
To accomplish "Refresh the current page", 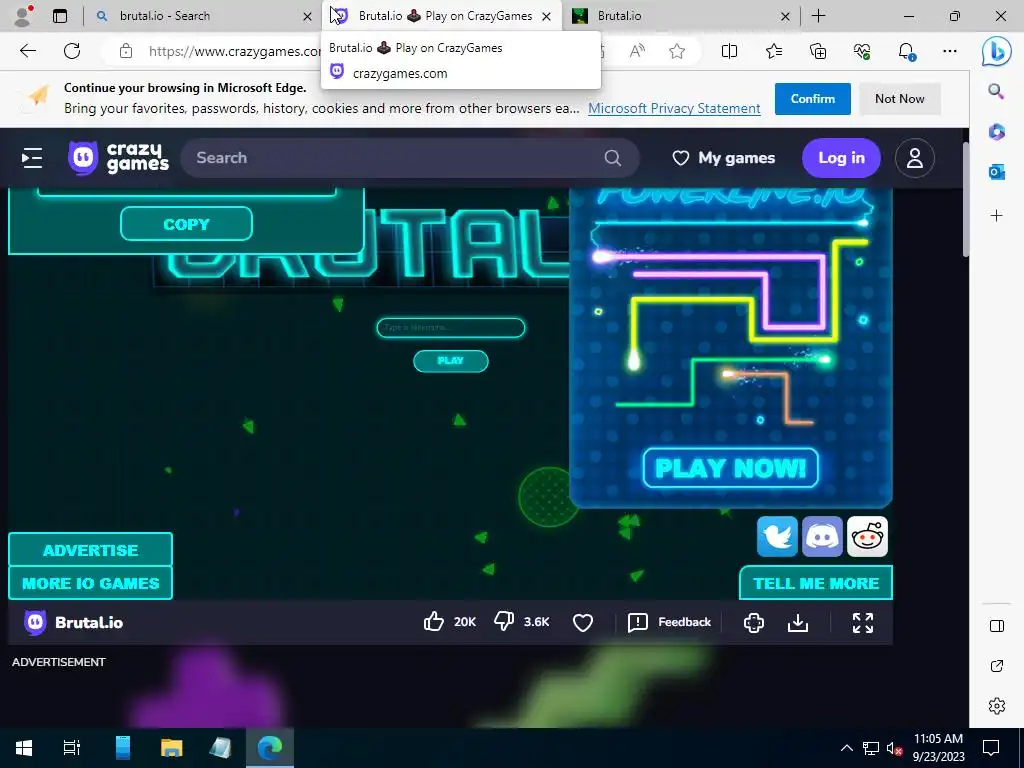I will 72,51.
